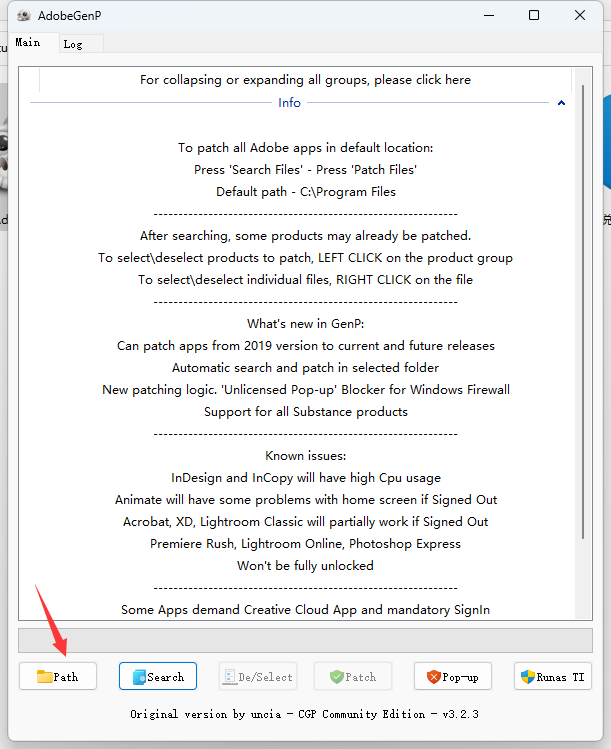Click the Patch shield button
Screen dimensions: 611x749
point(353,676)
